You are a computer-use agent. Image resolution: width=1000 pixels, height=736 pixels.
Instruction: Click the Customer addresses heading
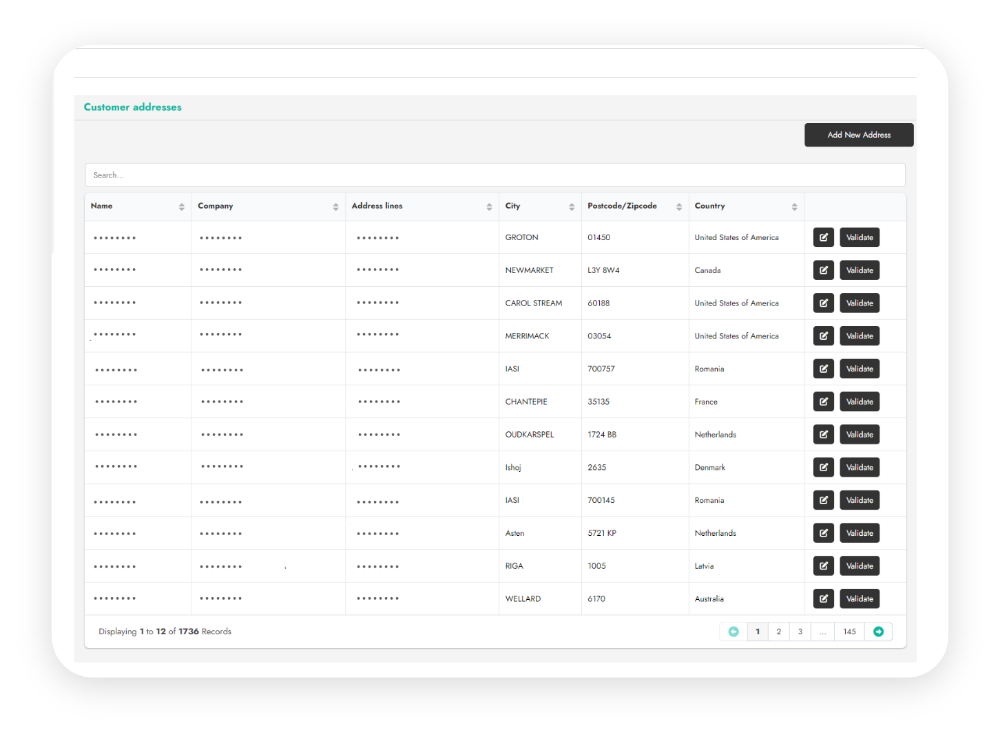pyautogui.click(x=133, y=107)
